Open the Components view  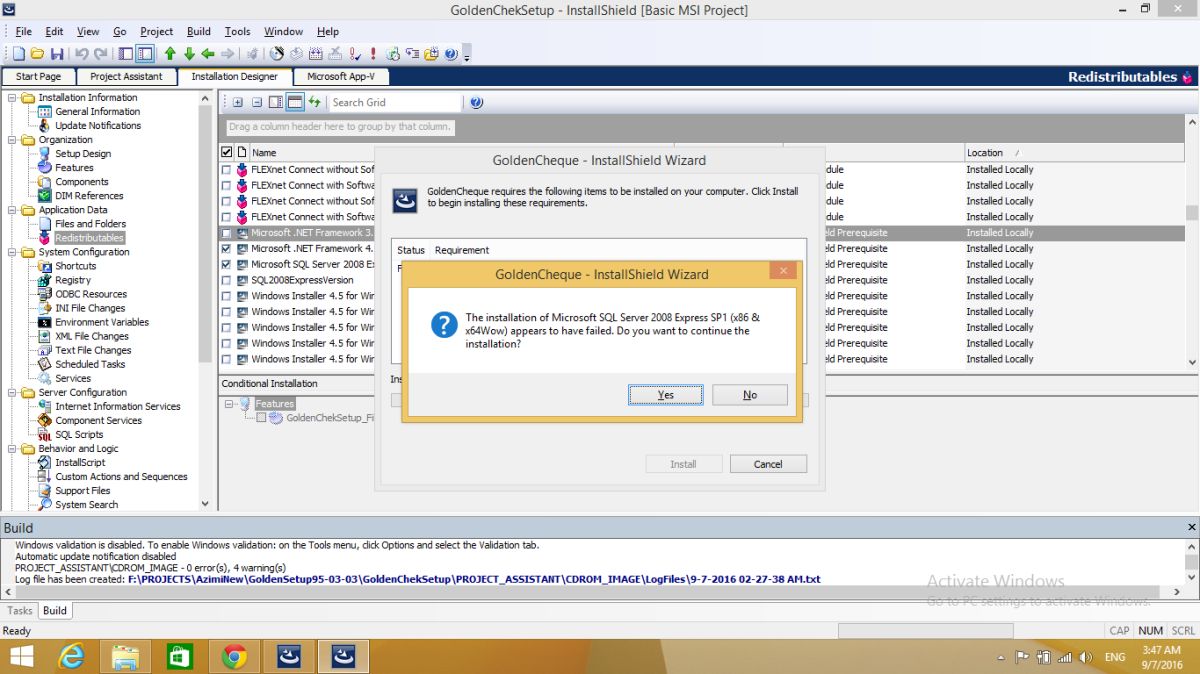[82, 182]
